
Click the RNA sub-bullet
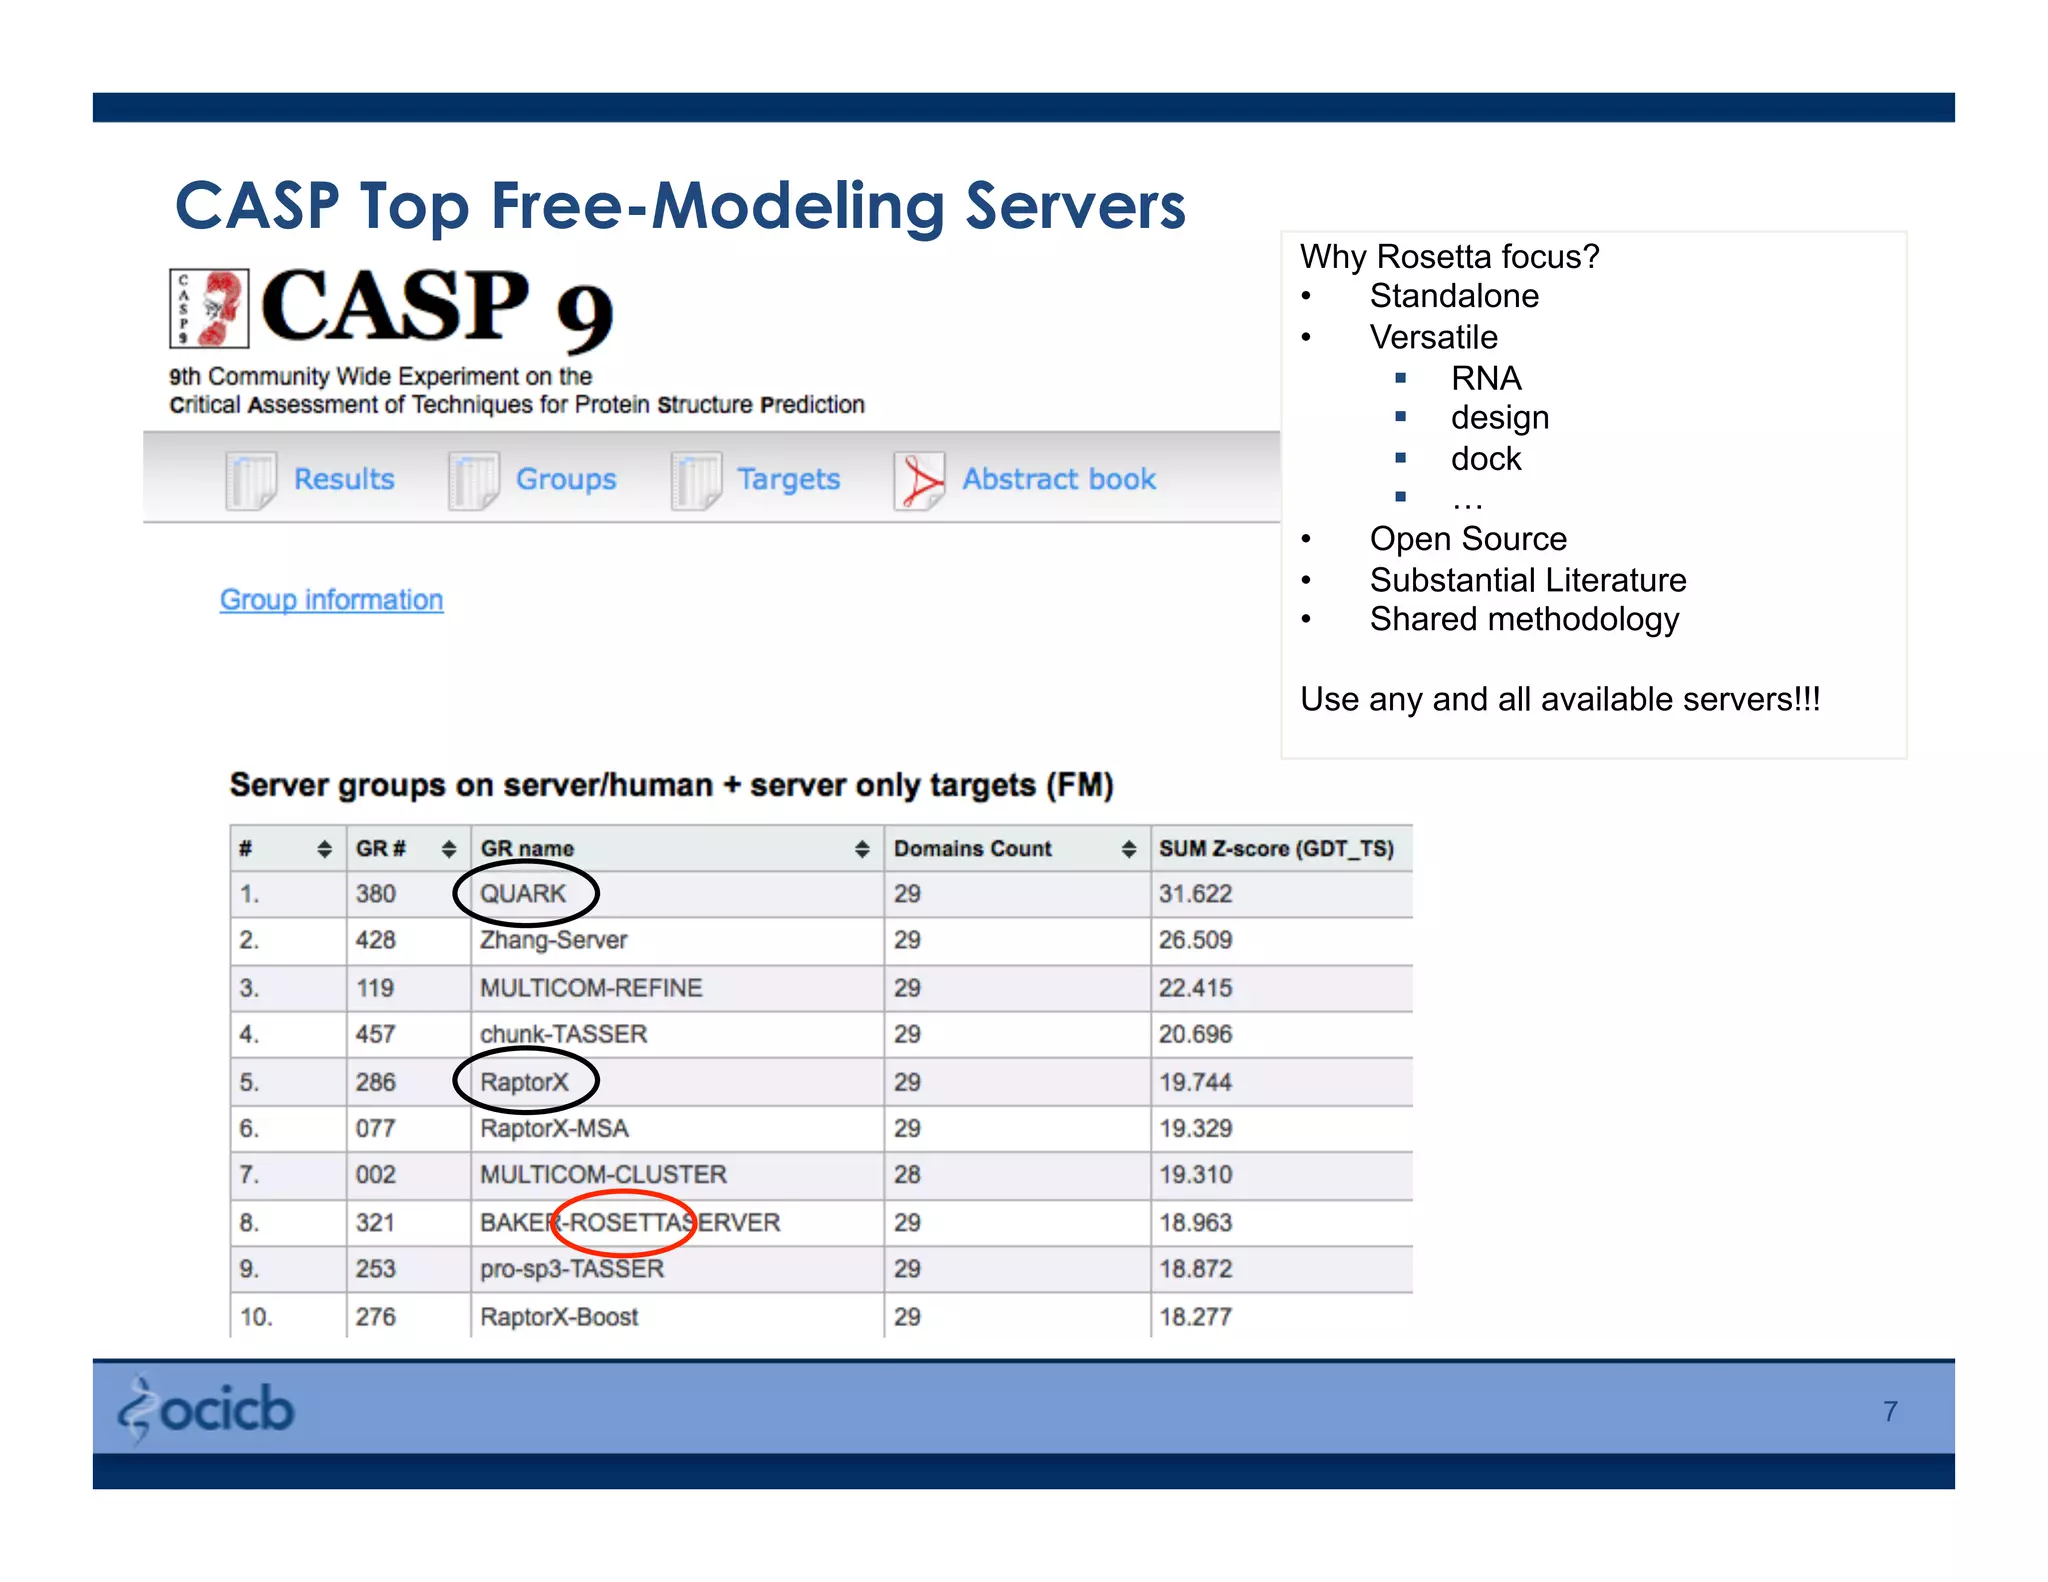coord(1486,378)
